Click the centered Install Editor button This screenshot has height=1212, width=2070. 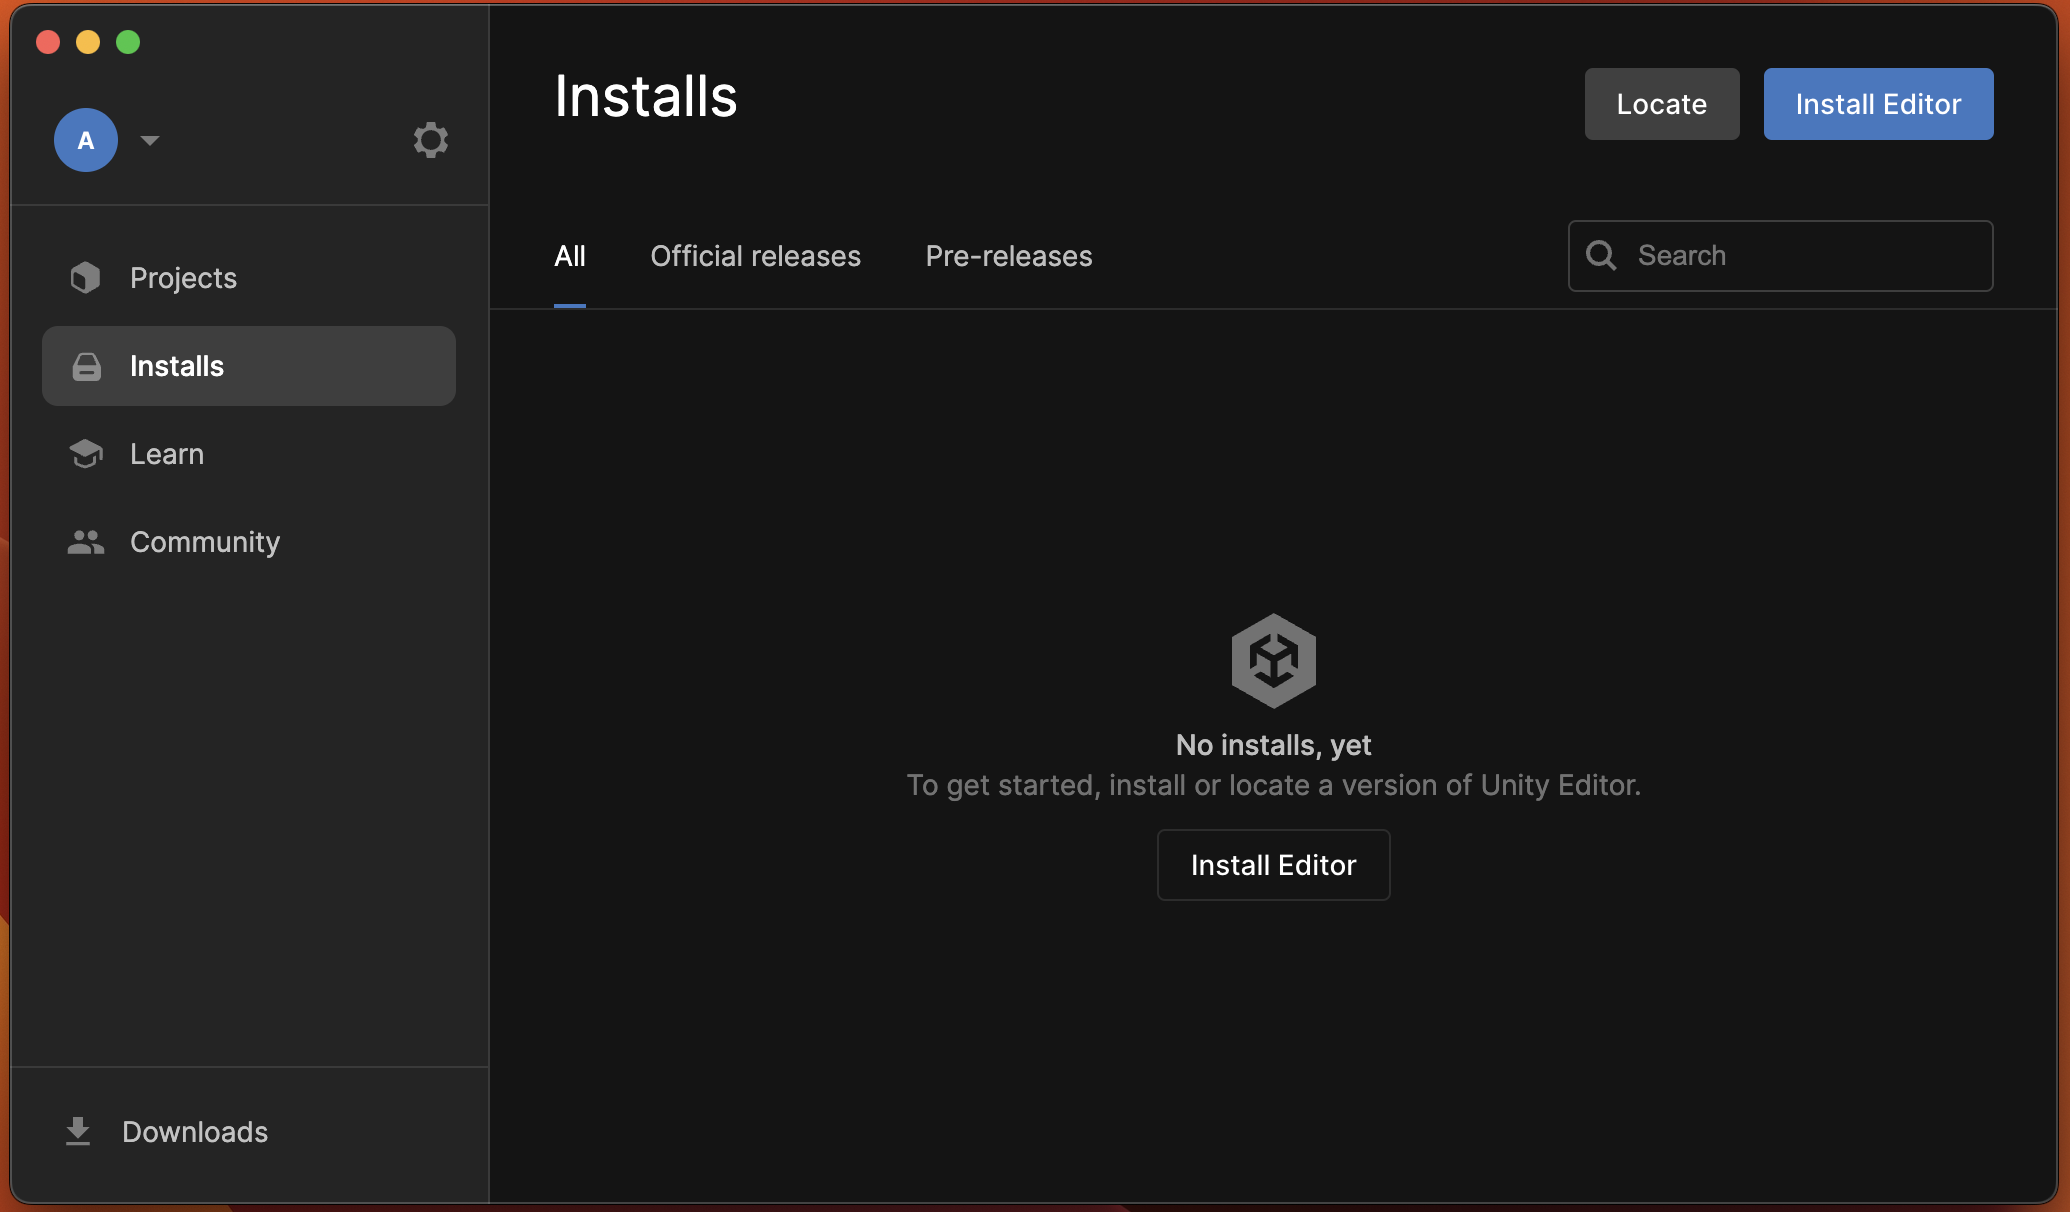coord(1273,865)
